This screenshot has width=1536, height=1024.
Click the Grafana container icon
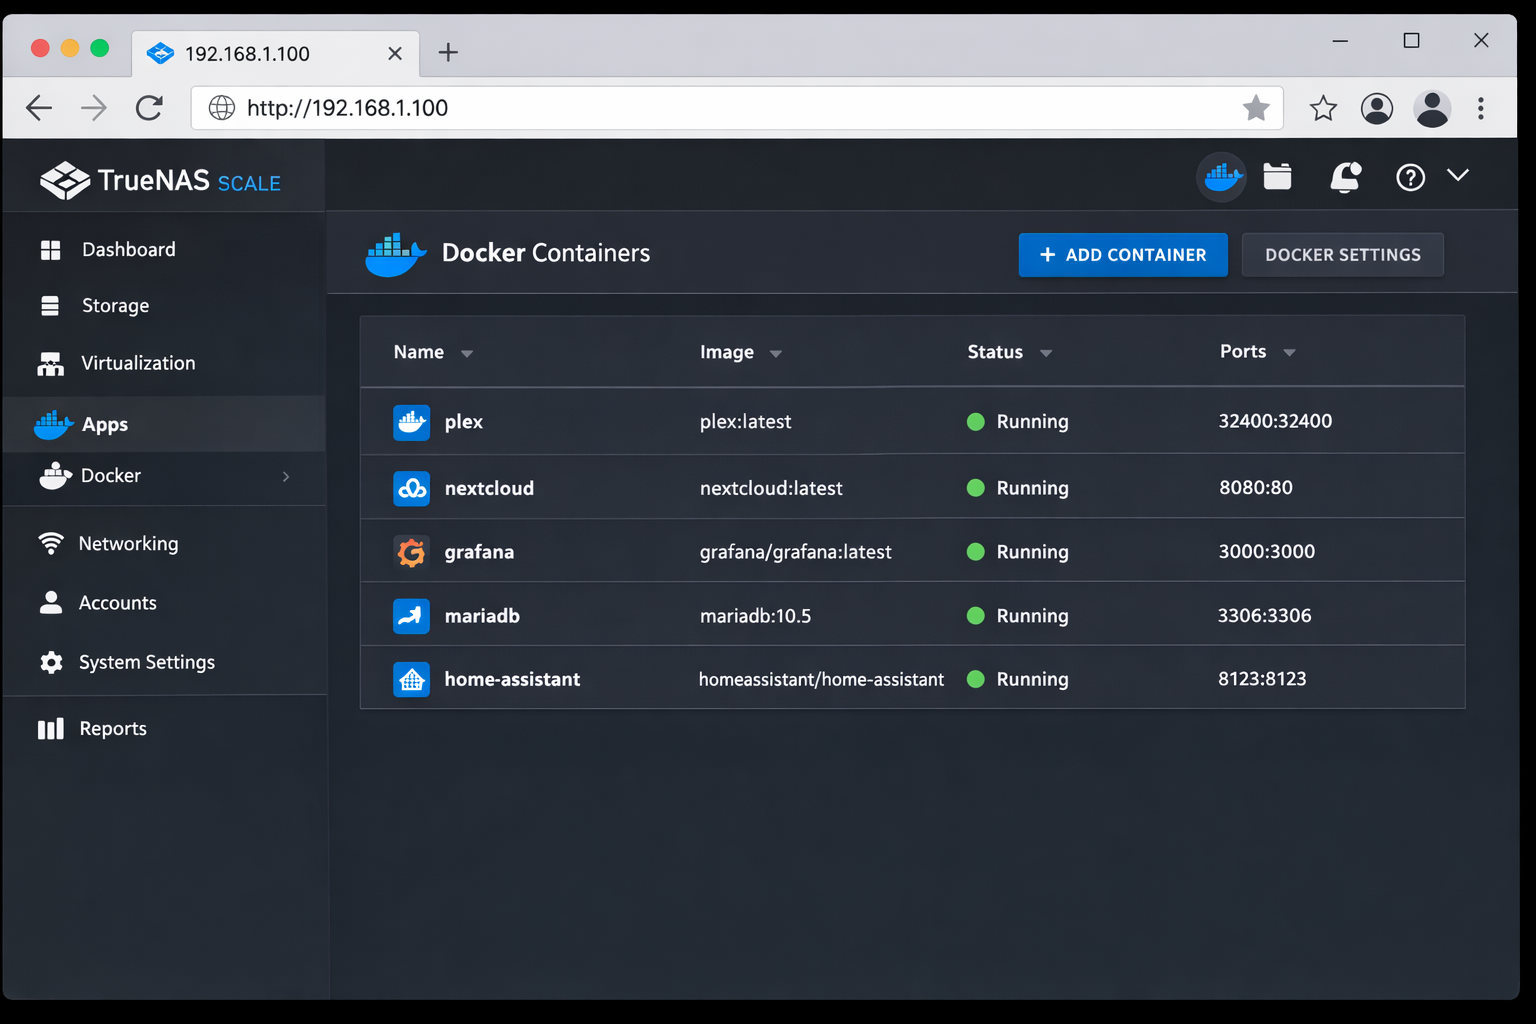411,551
